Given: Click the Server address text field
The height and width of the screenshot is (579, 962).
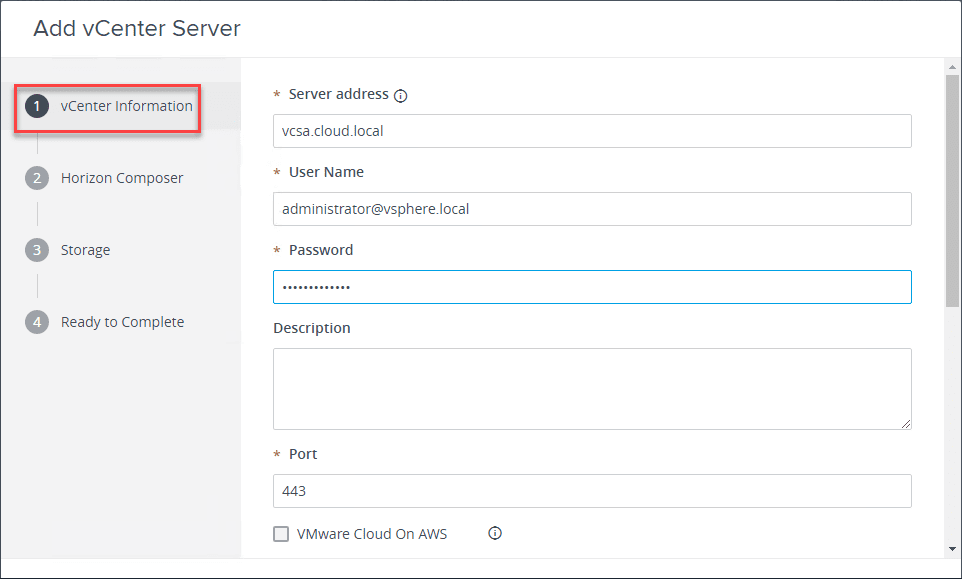Looking at the screenshot, I should tap(592, 131).
